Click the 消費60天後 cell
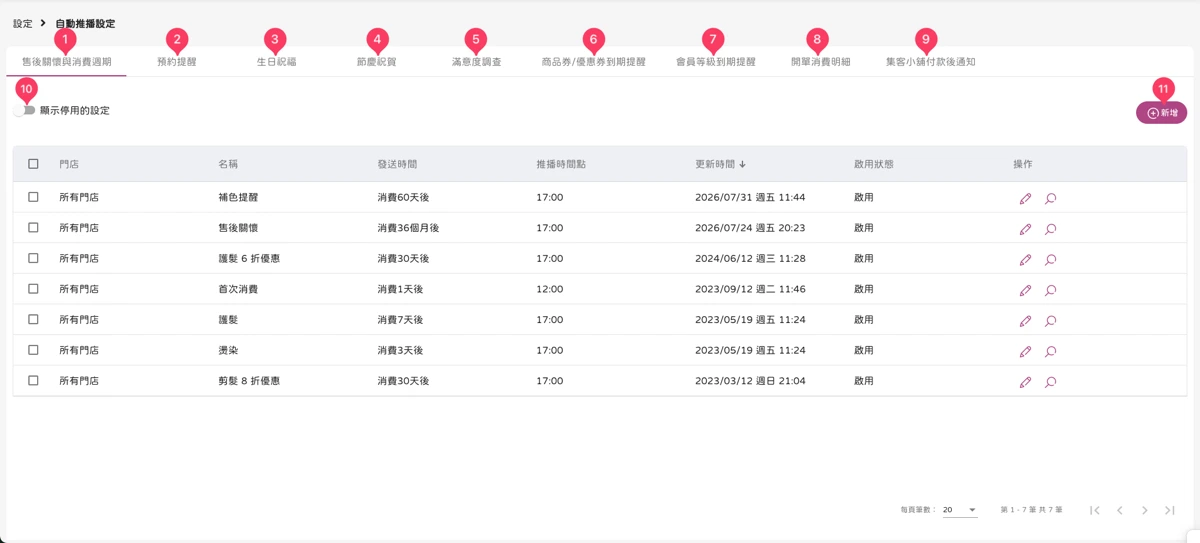 click(x=403, y=197)
